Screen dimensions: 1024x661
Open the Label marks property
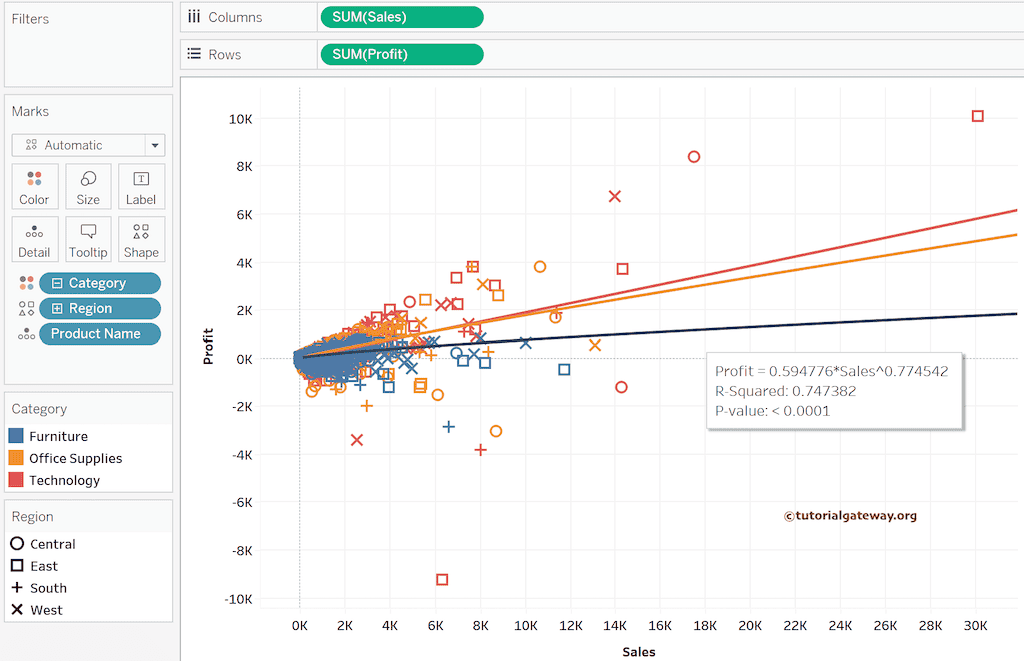point(140,185)
